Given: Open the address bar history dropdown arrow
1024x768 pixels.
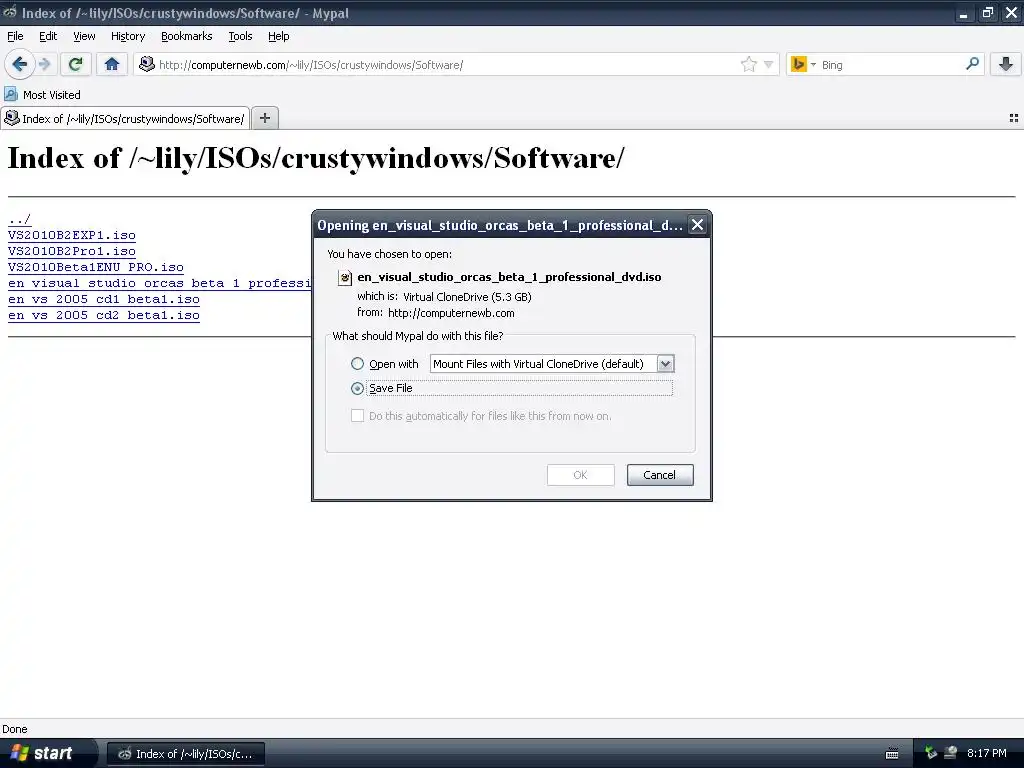Looking at the screenshot, I should pos(769,65).
